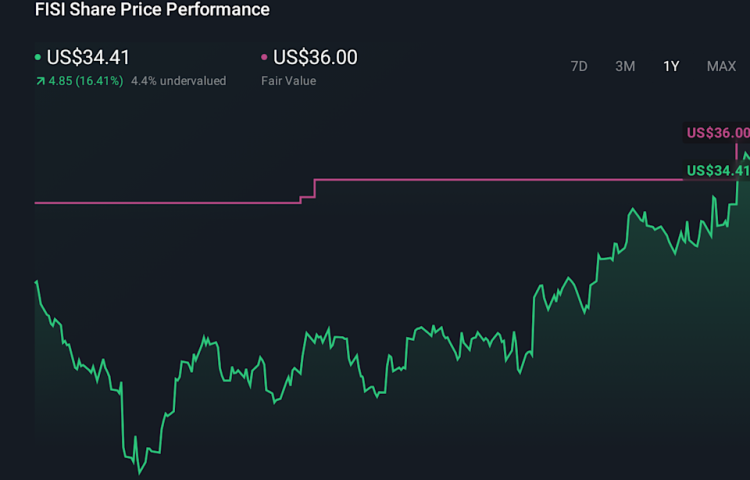The image size is (750, 480).
Task: Click the flat left section of the pink line
Action: 160,202
